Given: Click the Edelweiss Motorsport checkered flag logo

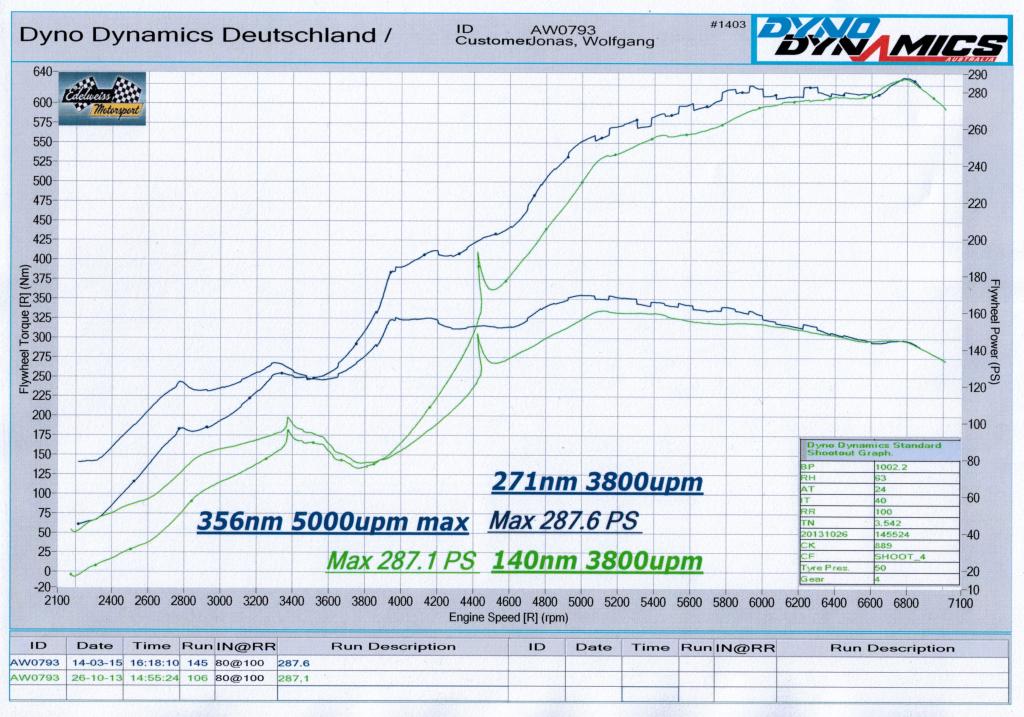Looking at the screenshot, I should [x=101, y=99].
